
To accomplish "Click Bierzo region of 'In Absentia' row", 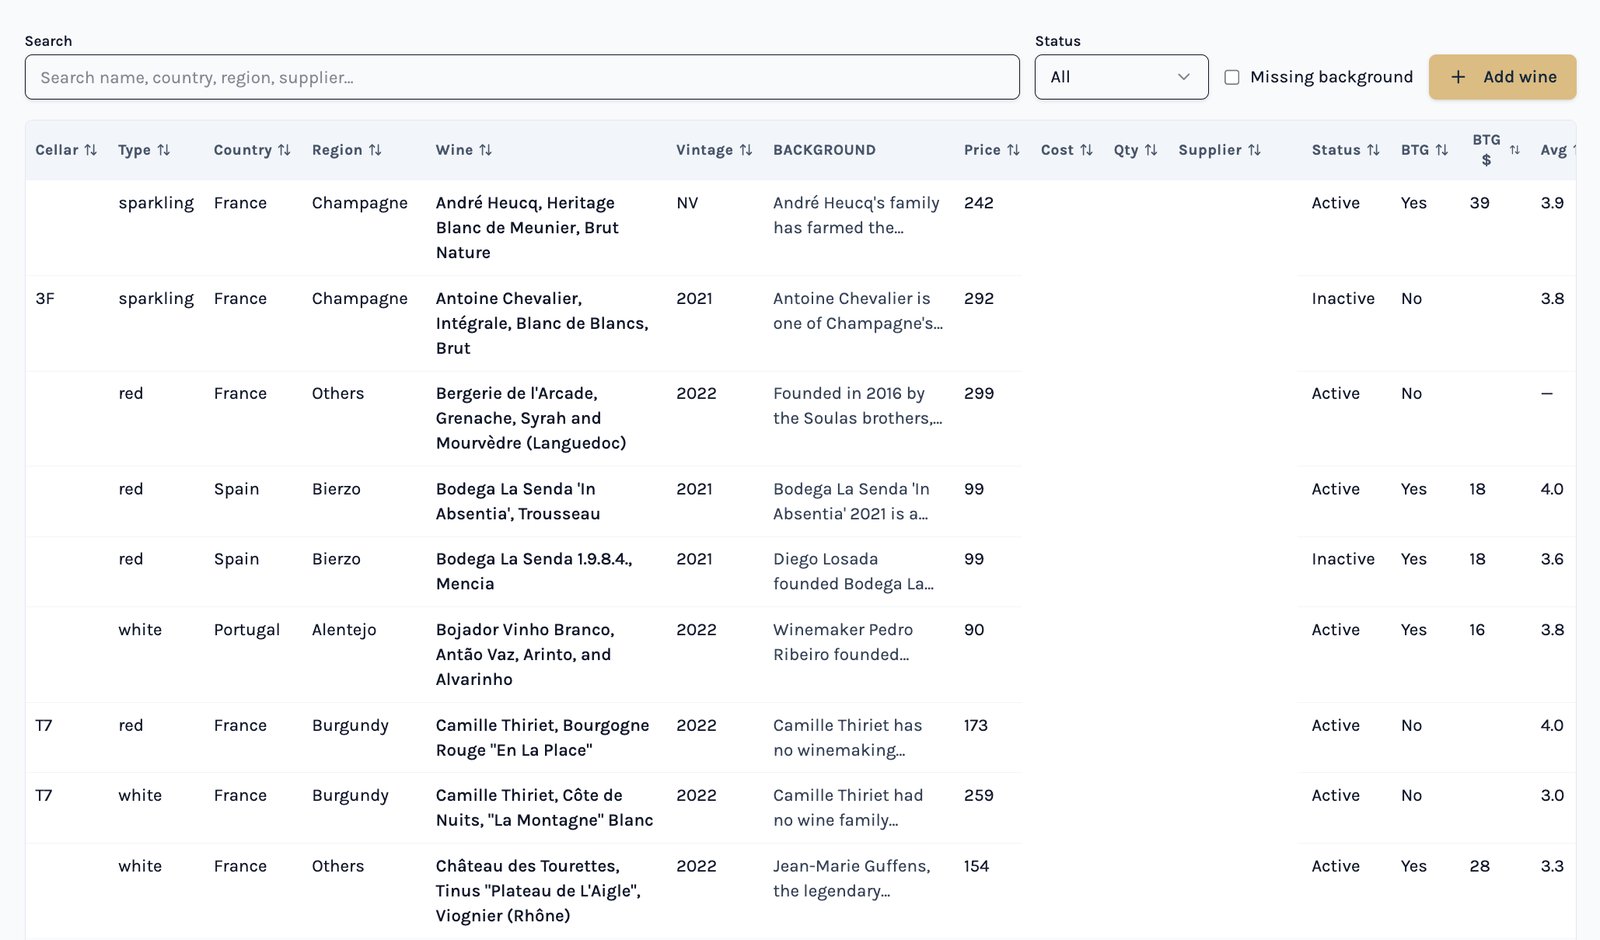I will point(336,489).
